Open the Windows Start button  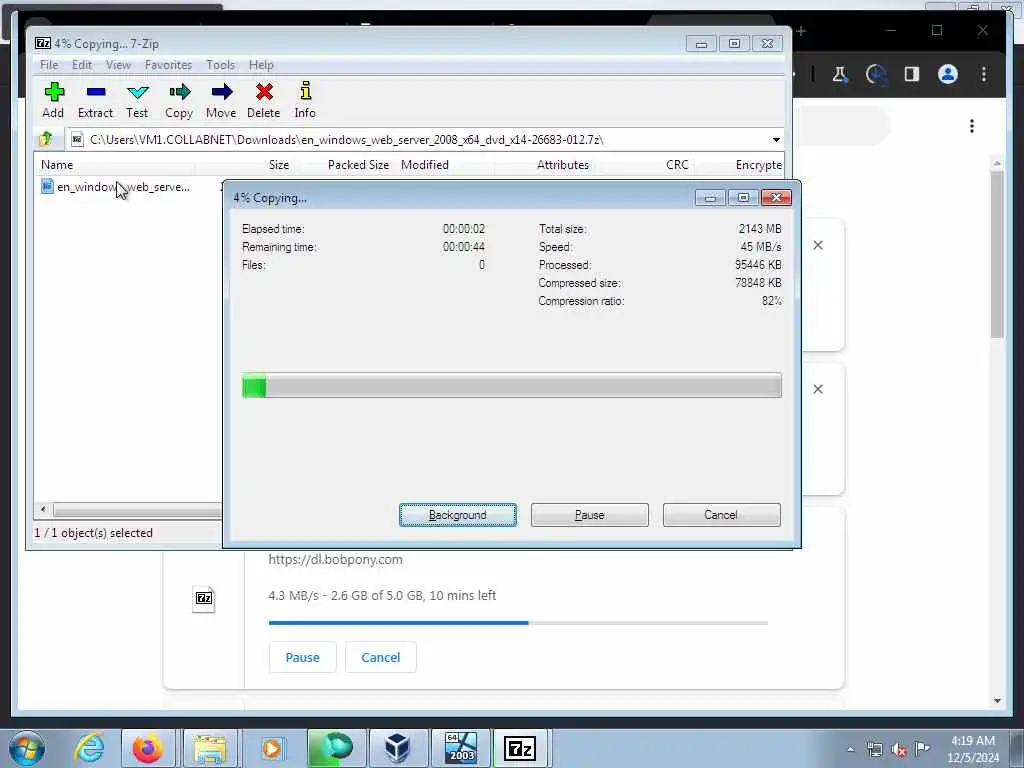pos(26,748)
